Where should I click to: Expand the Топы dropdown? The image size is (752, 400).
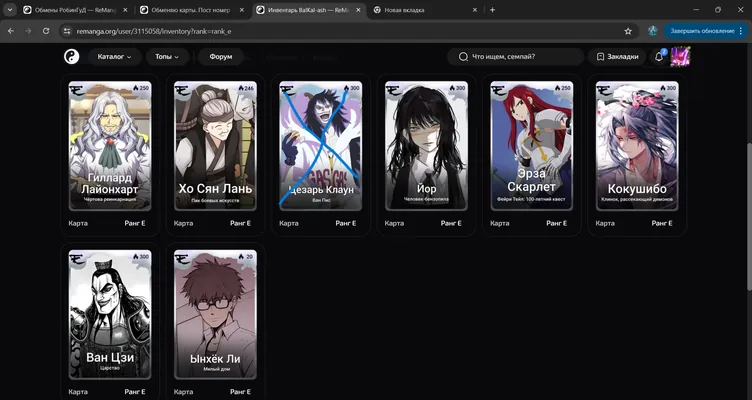pyautogui.click(x=166, y=57)
